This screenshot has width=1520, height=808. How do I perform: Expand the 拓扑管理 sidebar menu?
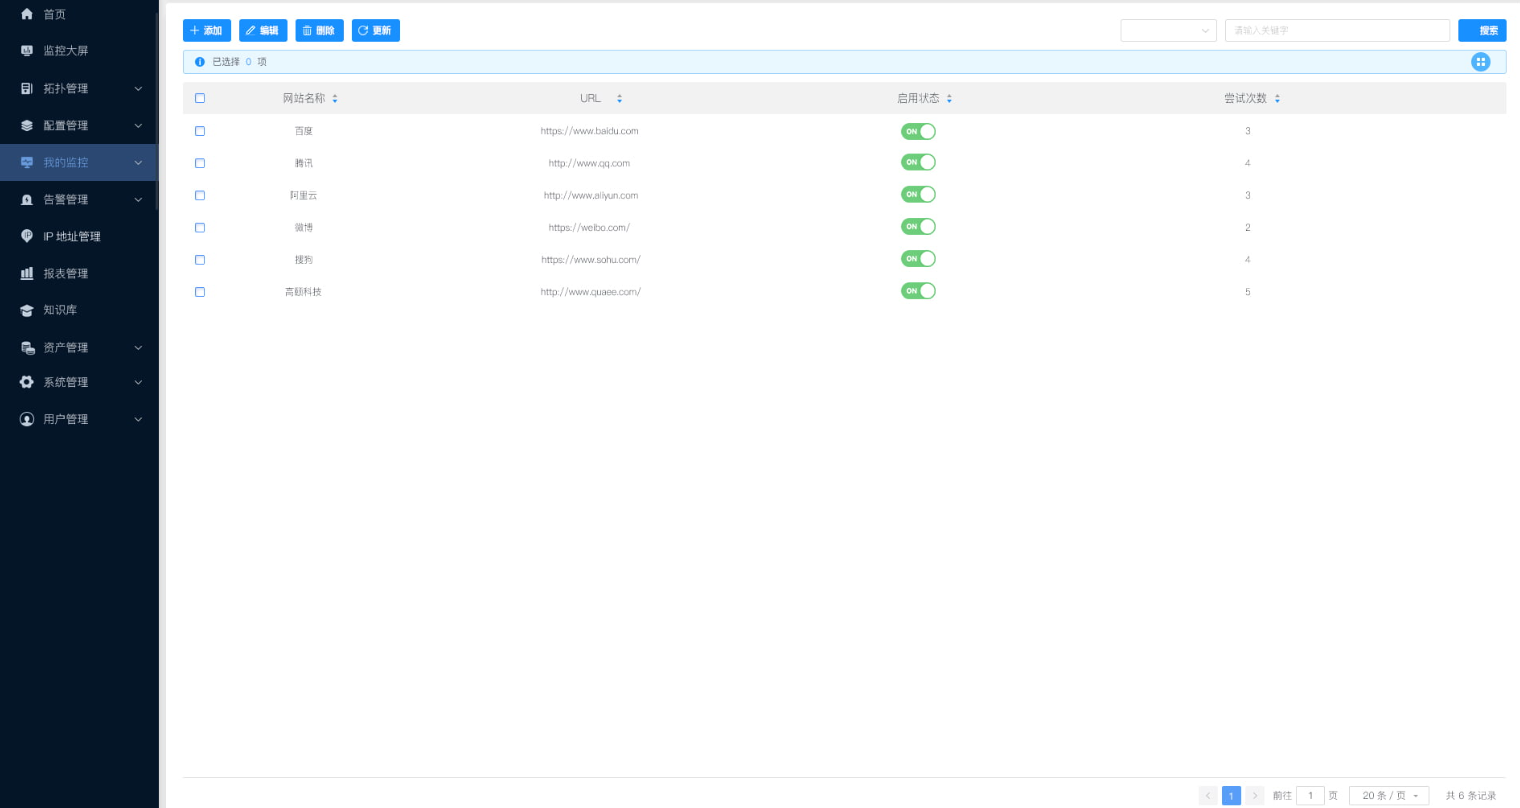pos(78,89)
